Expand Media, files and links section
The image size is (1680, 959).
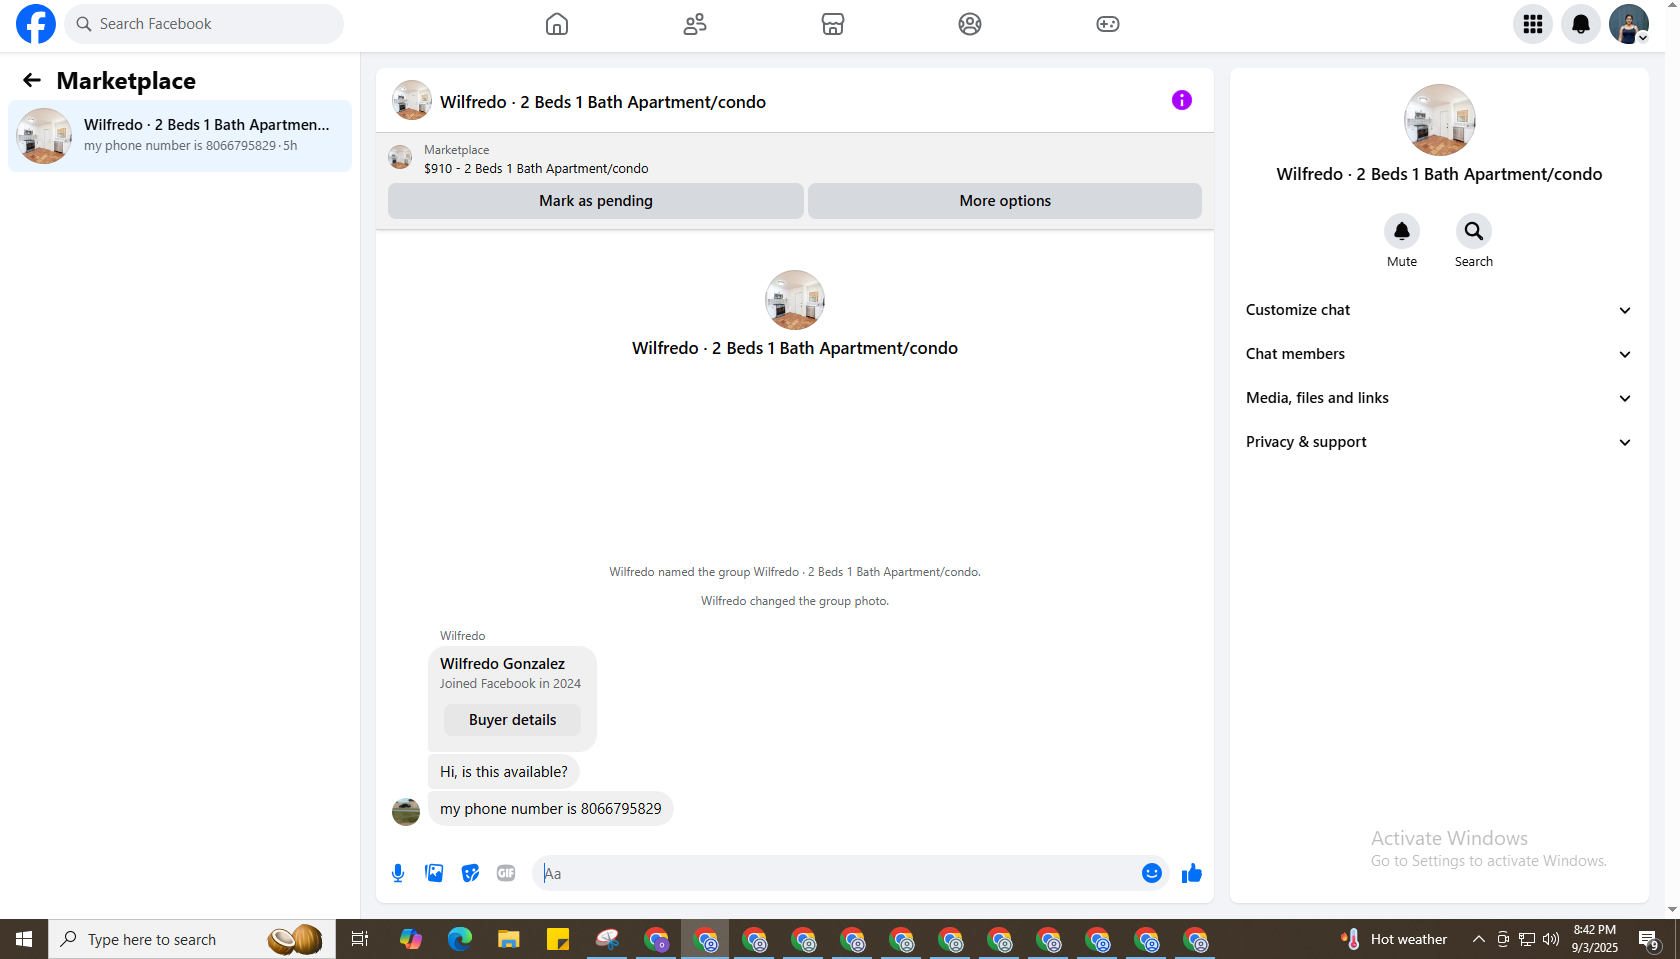1439,398
